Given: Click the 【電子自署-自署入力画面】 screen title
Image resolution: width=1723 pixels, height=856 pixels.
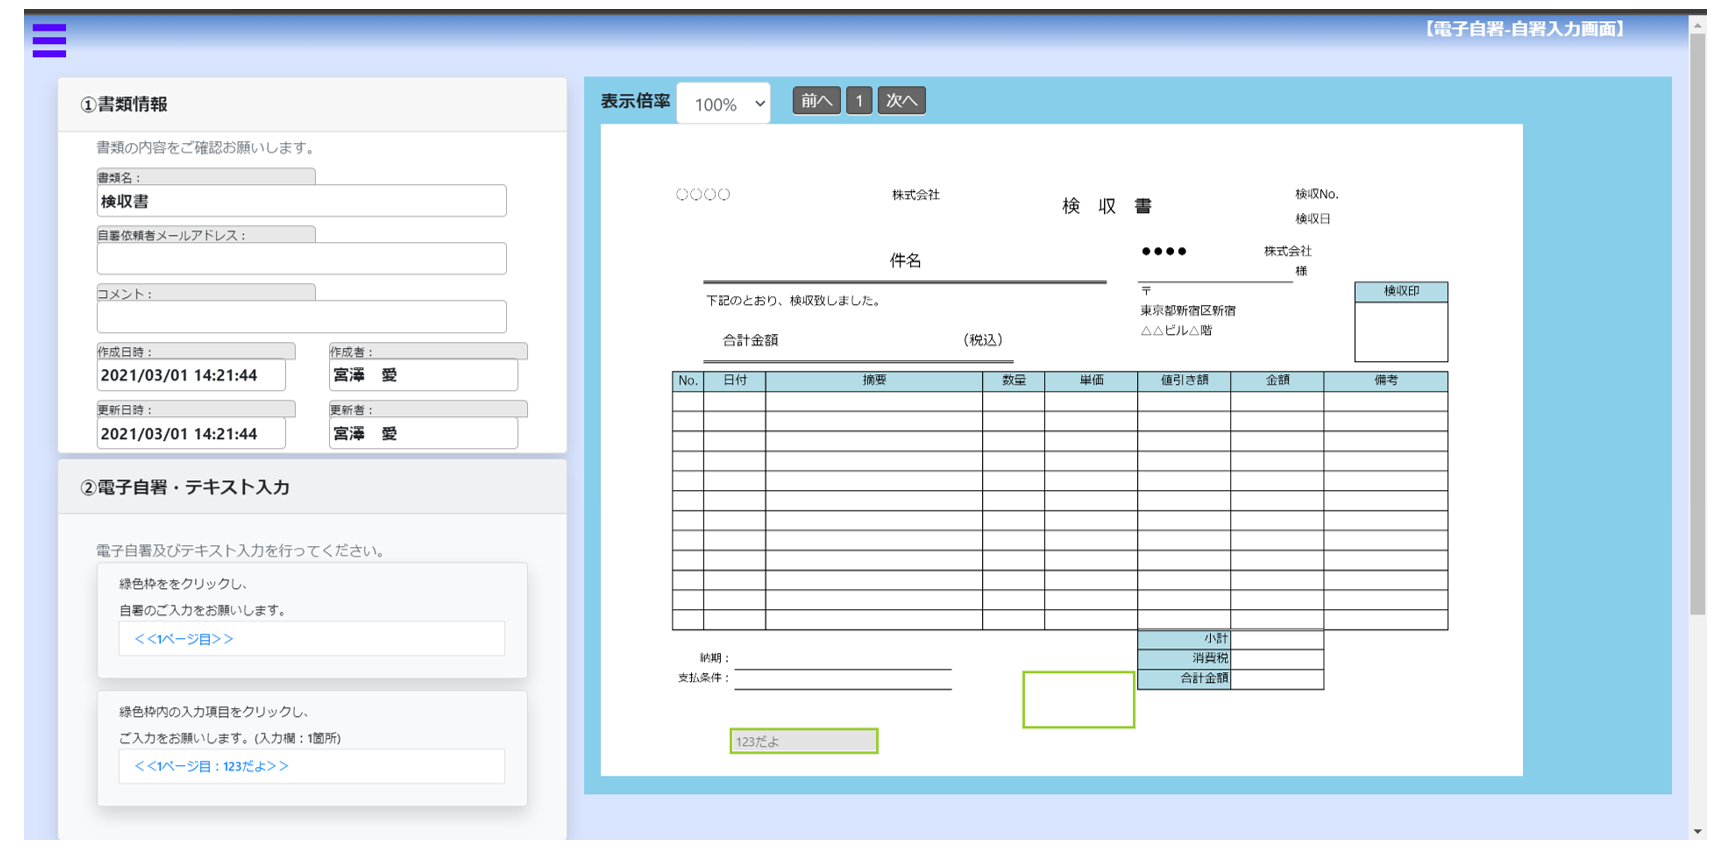Looking at the screenshot, I should click(x=1524, y=29).
